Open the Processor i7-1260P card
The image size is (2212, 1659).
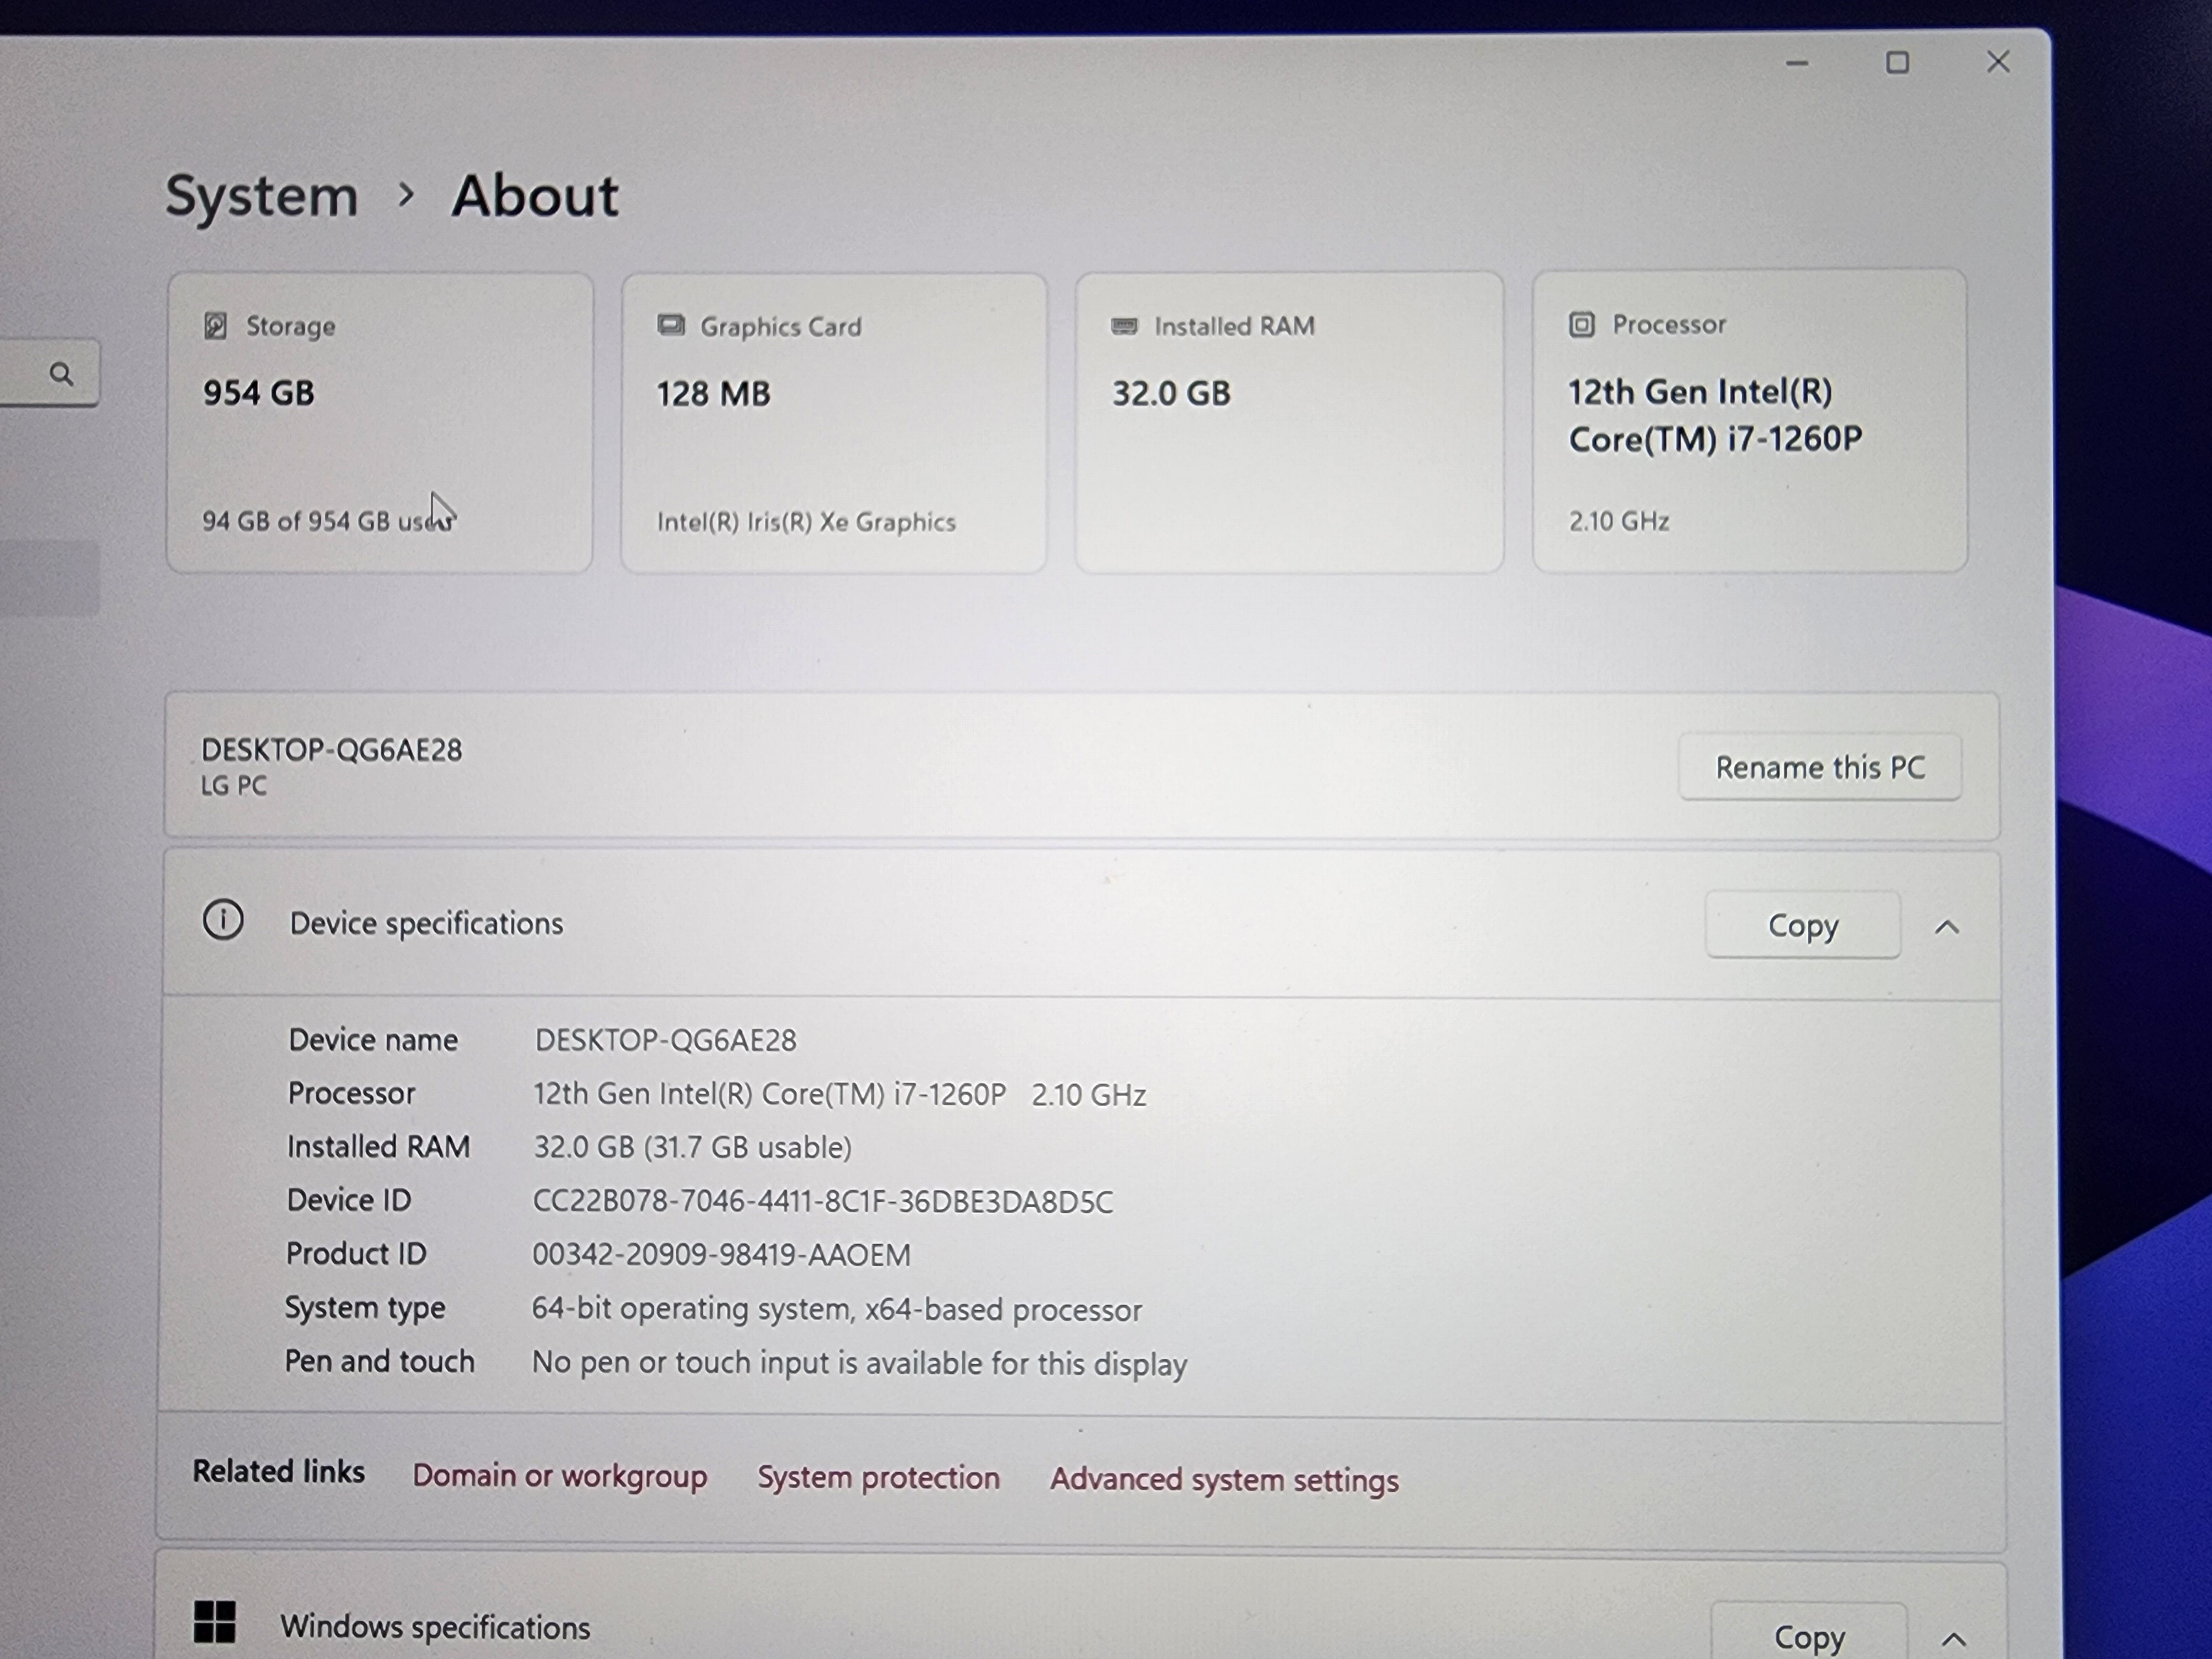pos(1750,421)
